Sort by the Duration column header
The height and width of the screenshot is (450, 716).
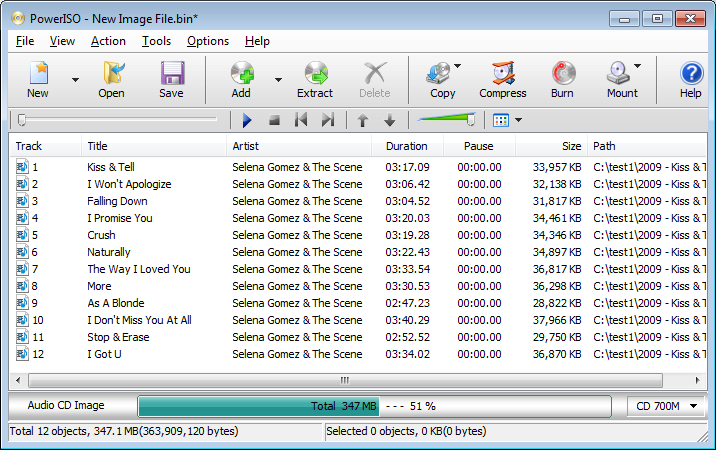(x=407, y=146)
